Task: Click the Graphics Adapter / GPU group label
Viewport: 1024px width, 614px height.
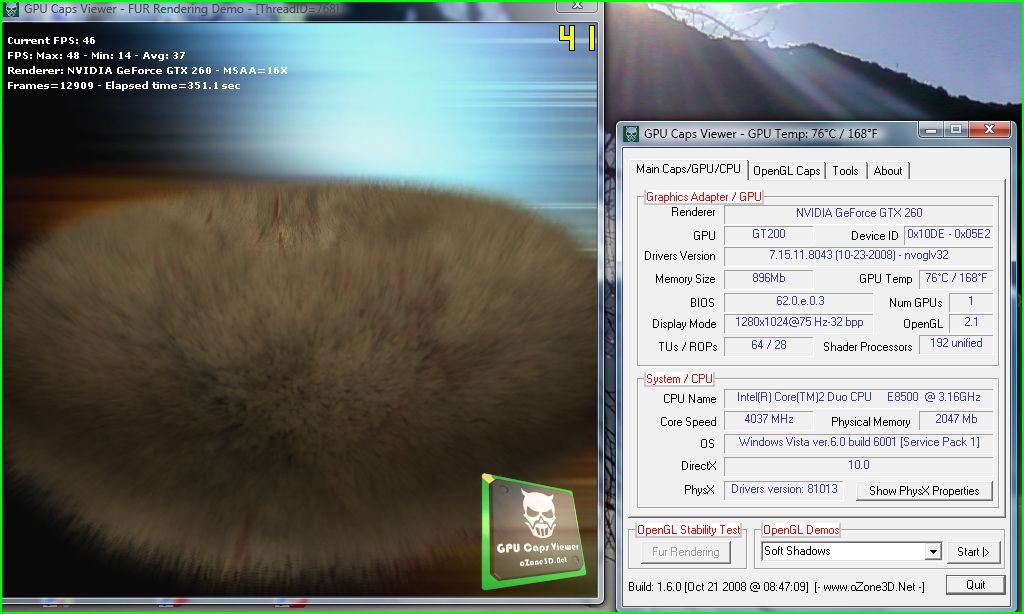Action: (x=703, y=197)
